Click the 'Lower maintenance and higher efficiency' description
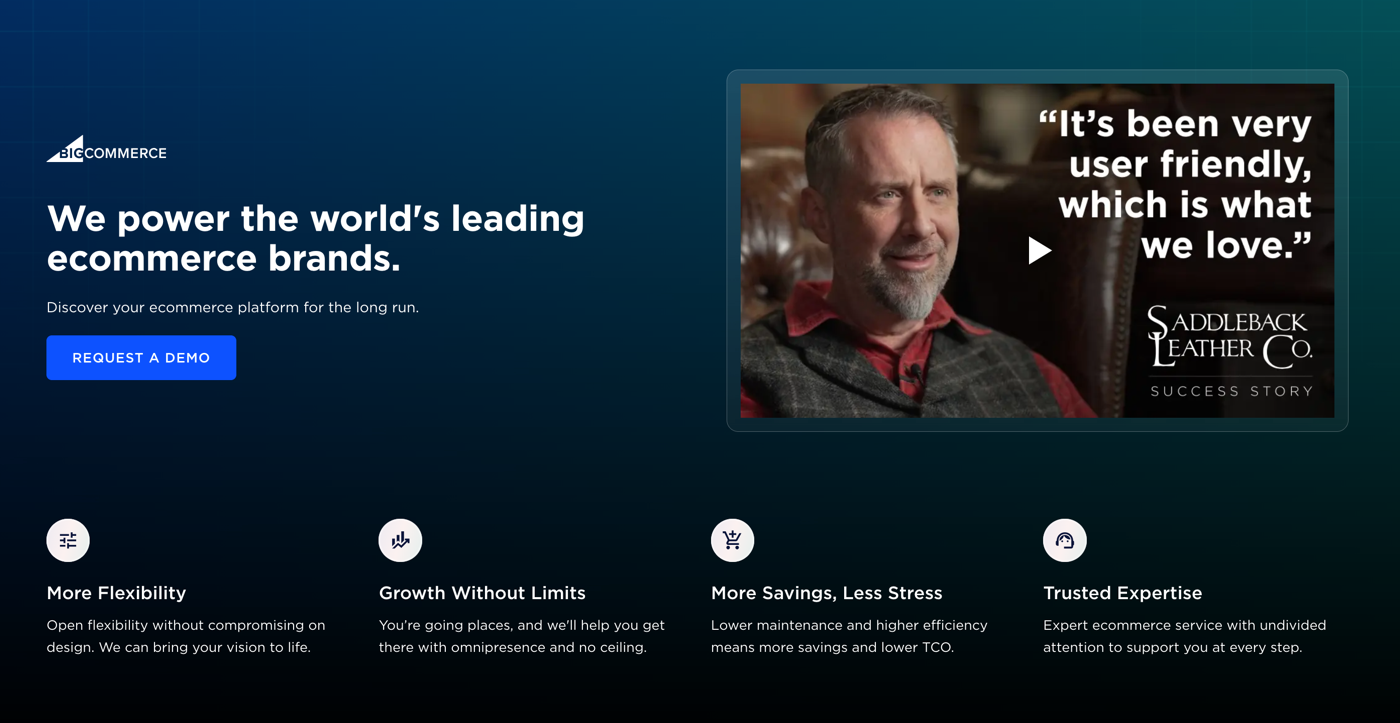This screenshot has height=723, width=1400. 849,636
